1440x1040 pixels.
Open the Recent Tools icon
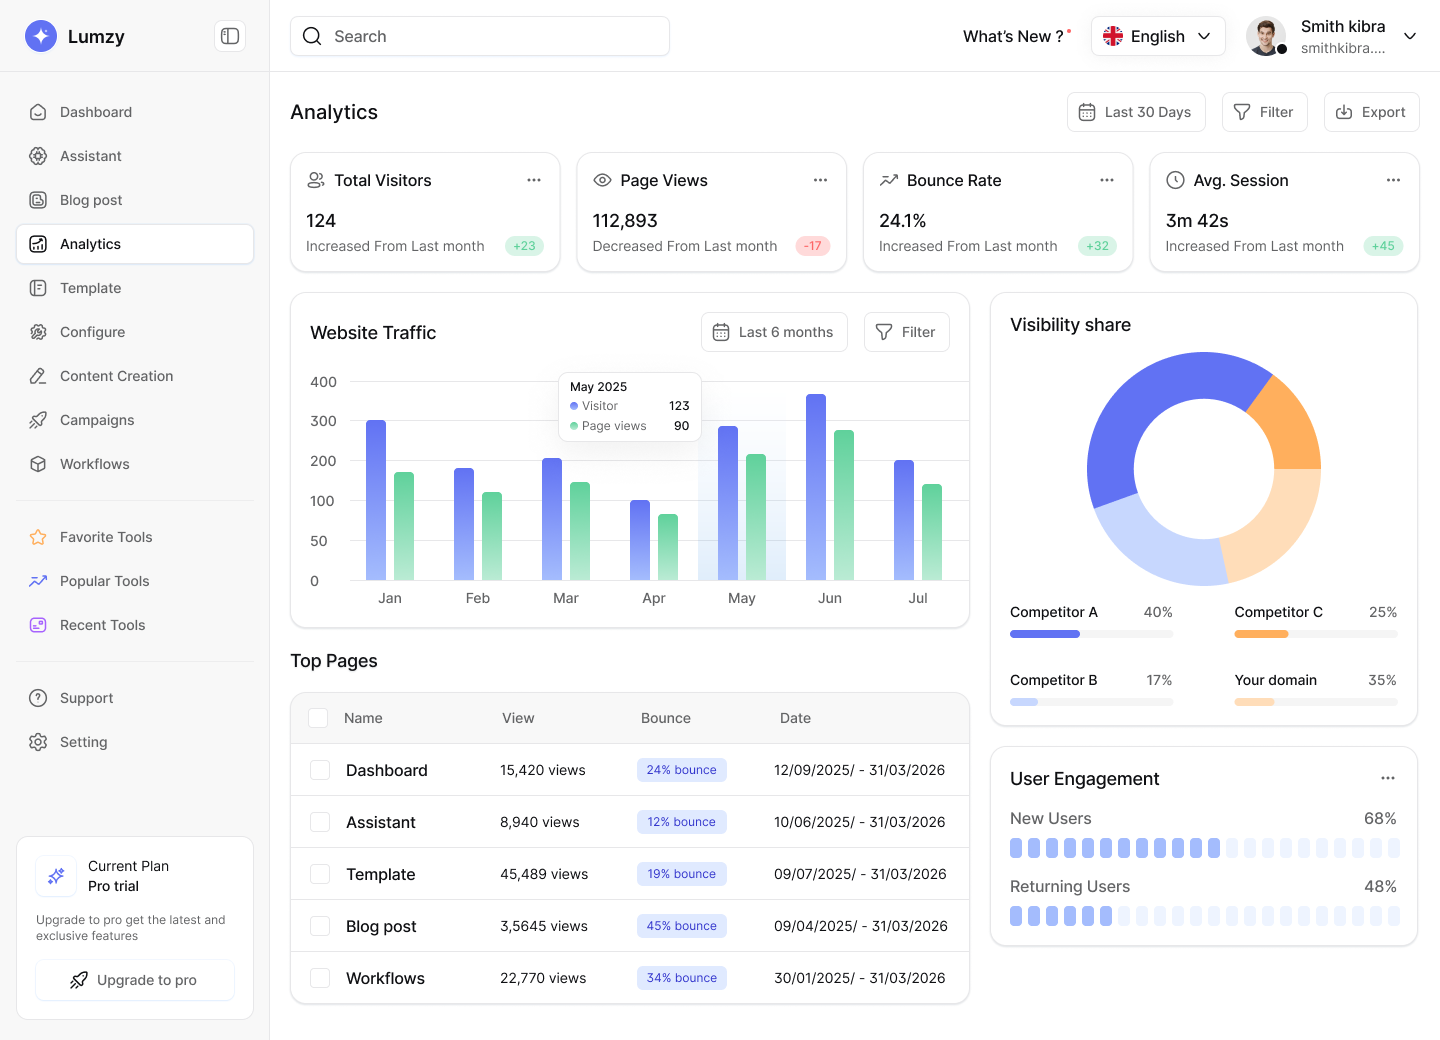[x=37, y=624]
